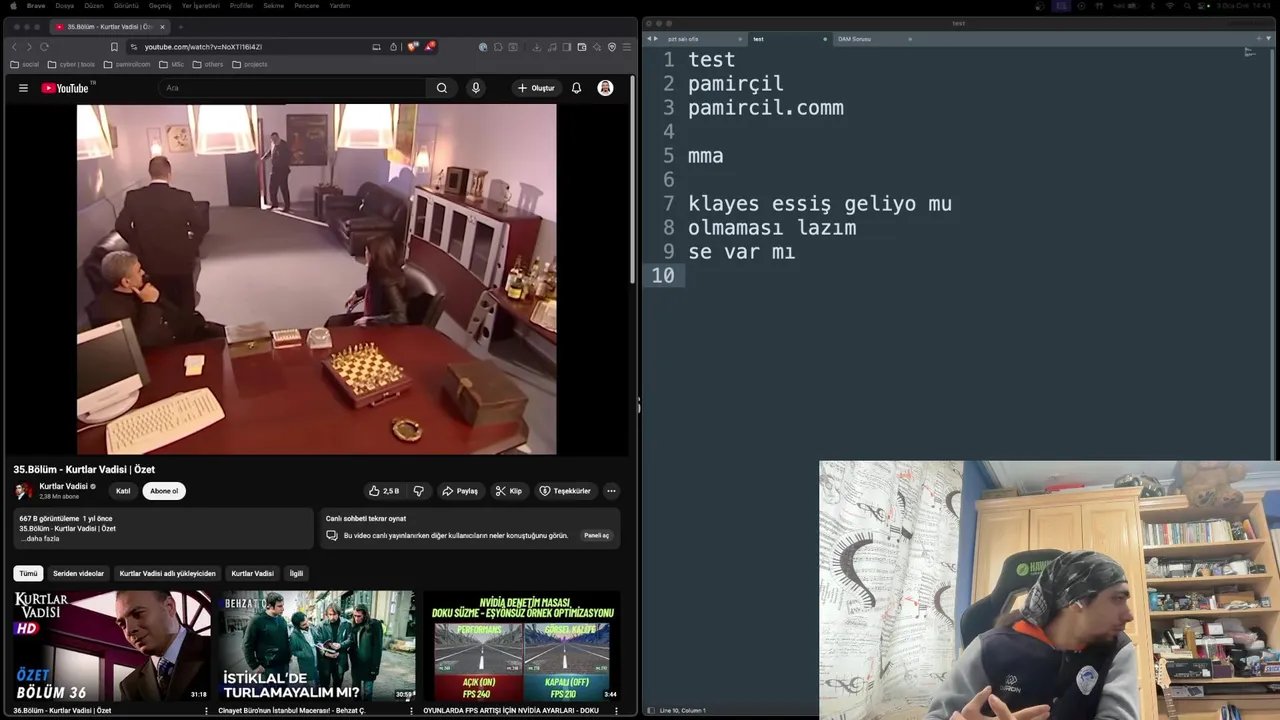Open the projects bookmarks folder
Viewport: 1280px width, 720px height.
(x=250, y=64)
